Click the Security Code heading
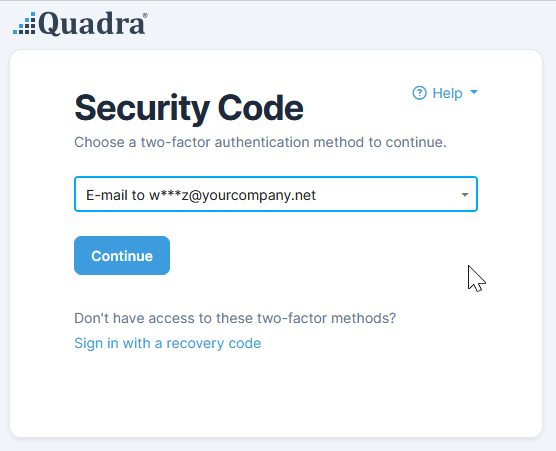 coord(189,108)
